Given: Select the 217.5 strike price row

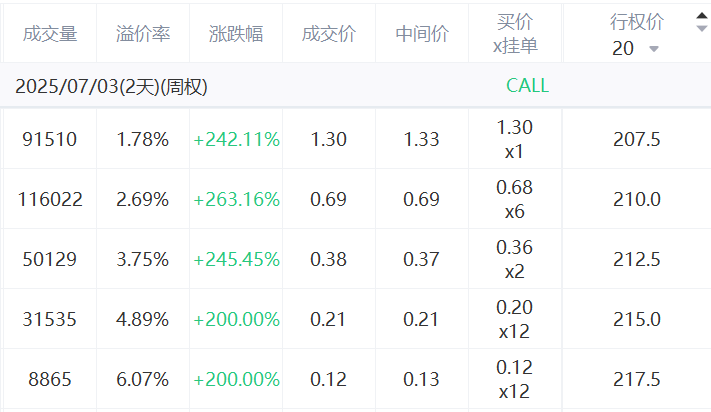Looking at the screenshot, I should point(356,379).
